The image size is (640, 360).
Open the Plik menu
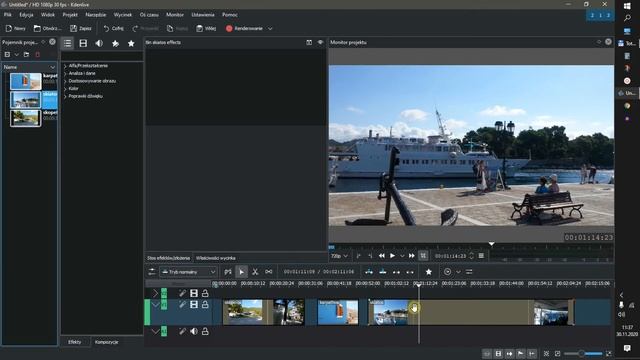point(8,15)
